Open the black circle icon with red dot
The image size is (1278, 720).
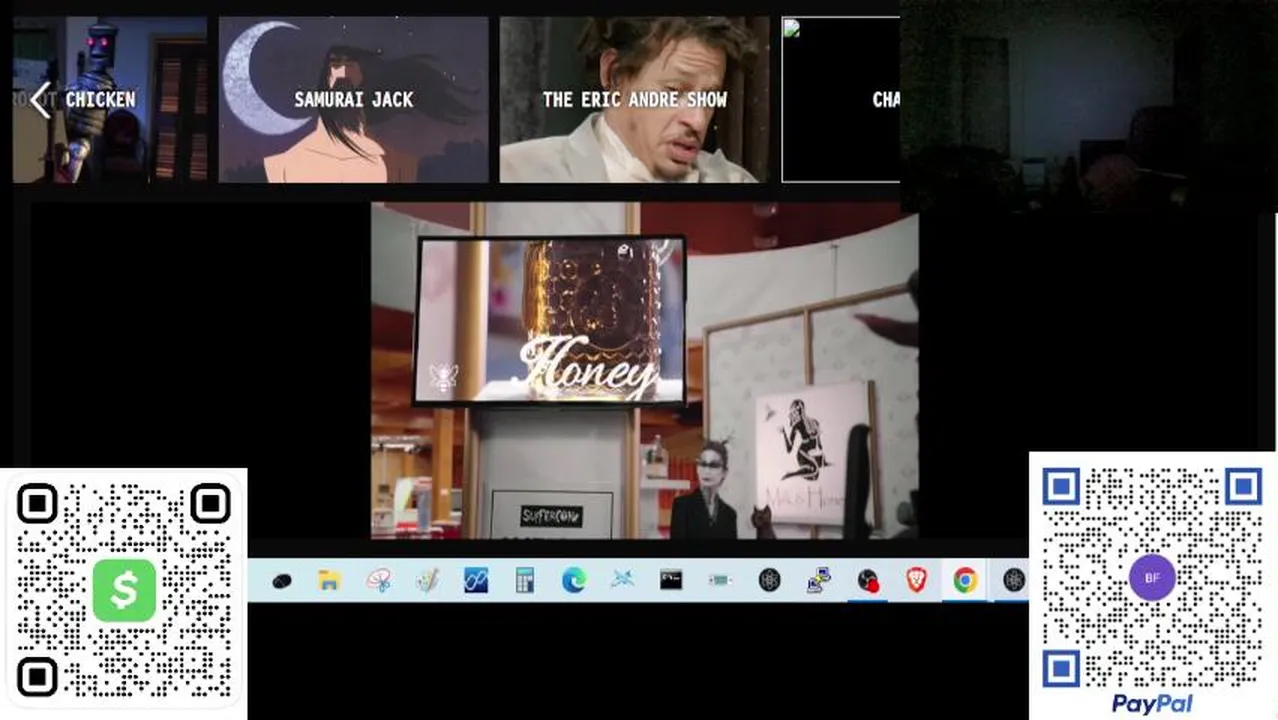click(868, 580)
